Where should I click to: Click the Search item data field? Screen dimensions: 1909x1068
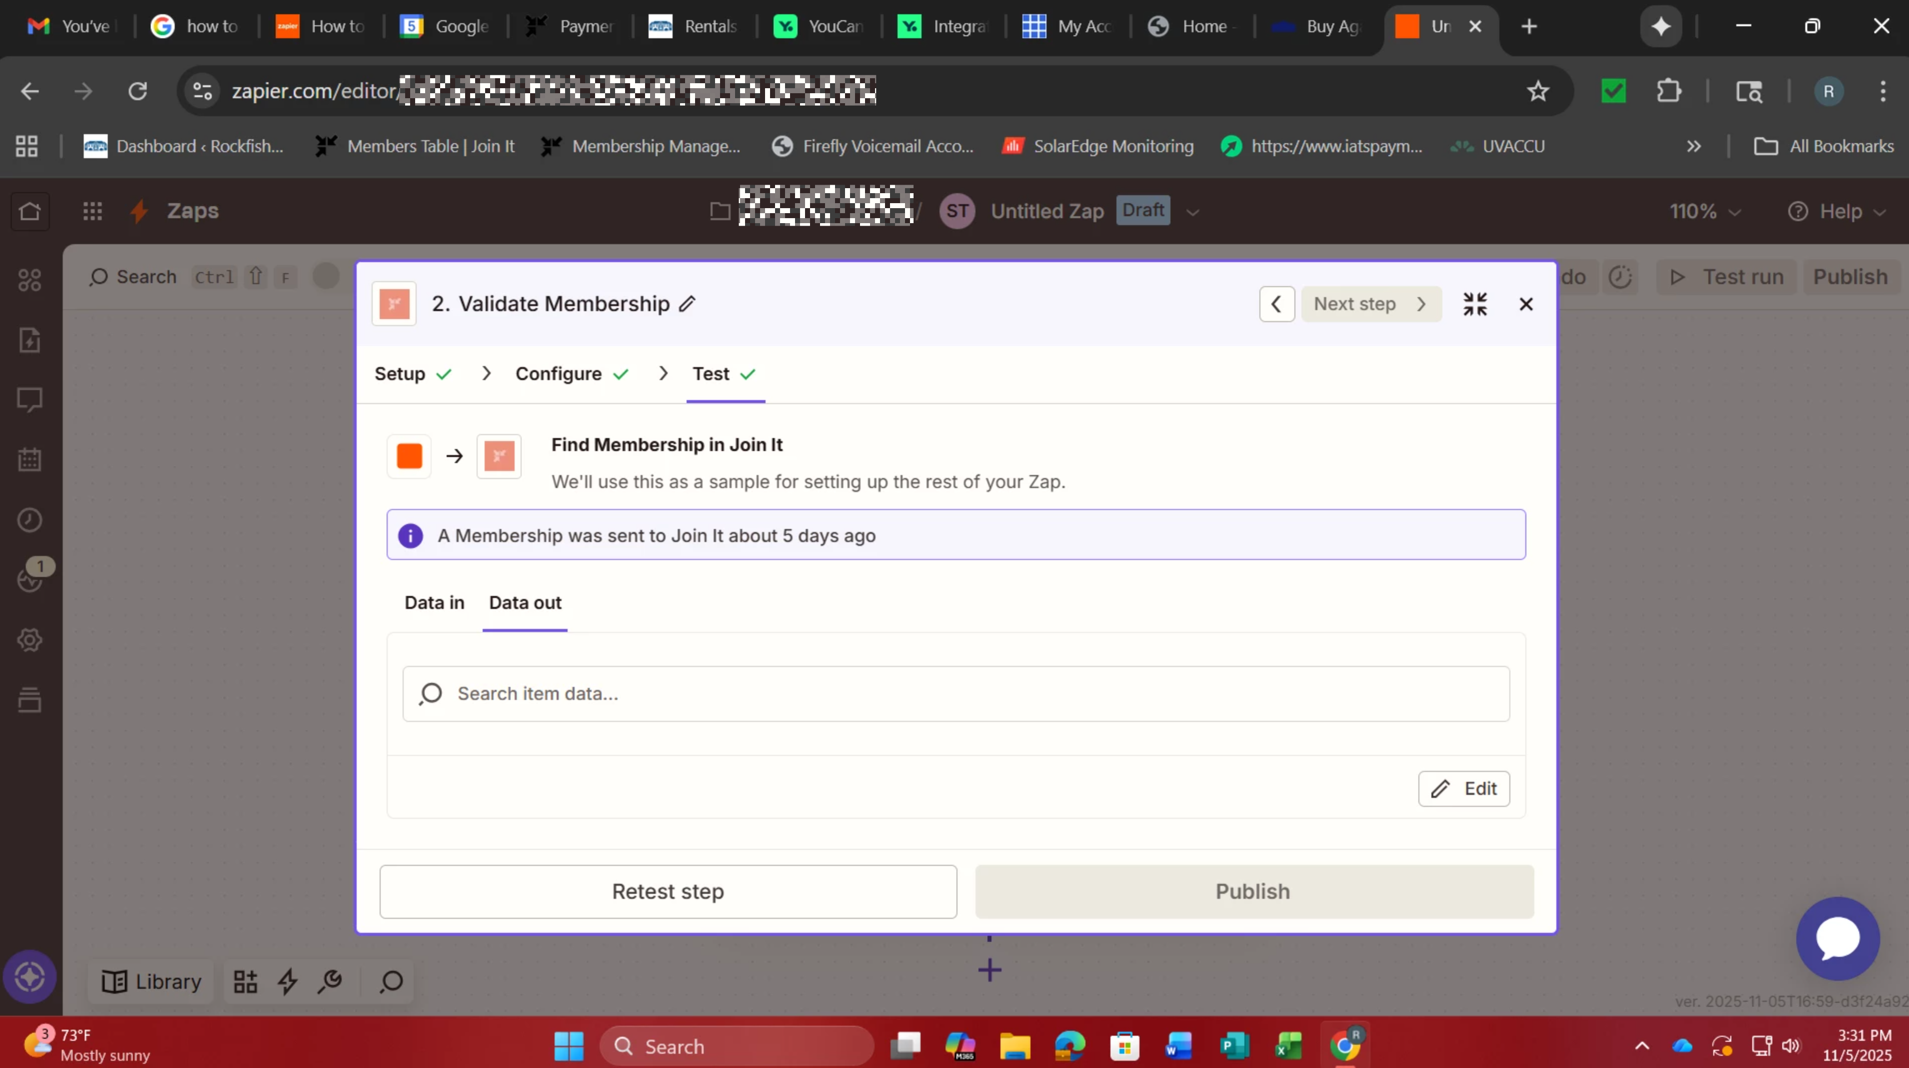[x=955, y=693]
